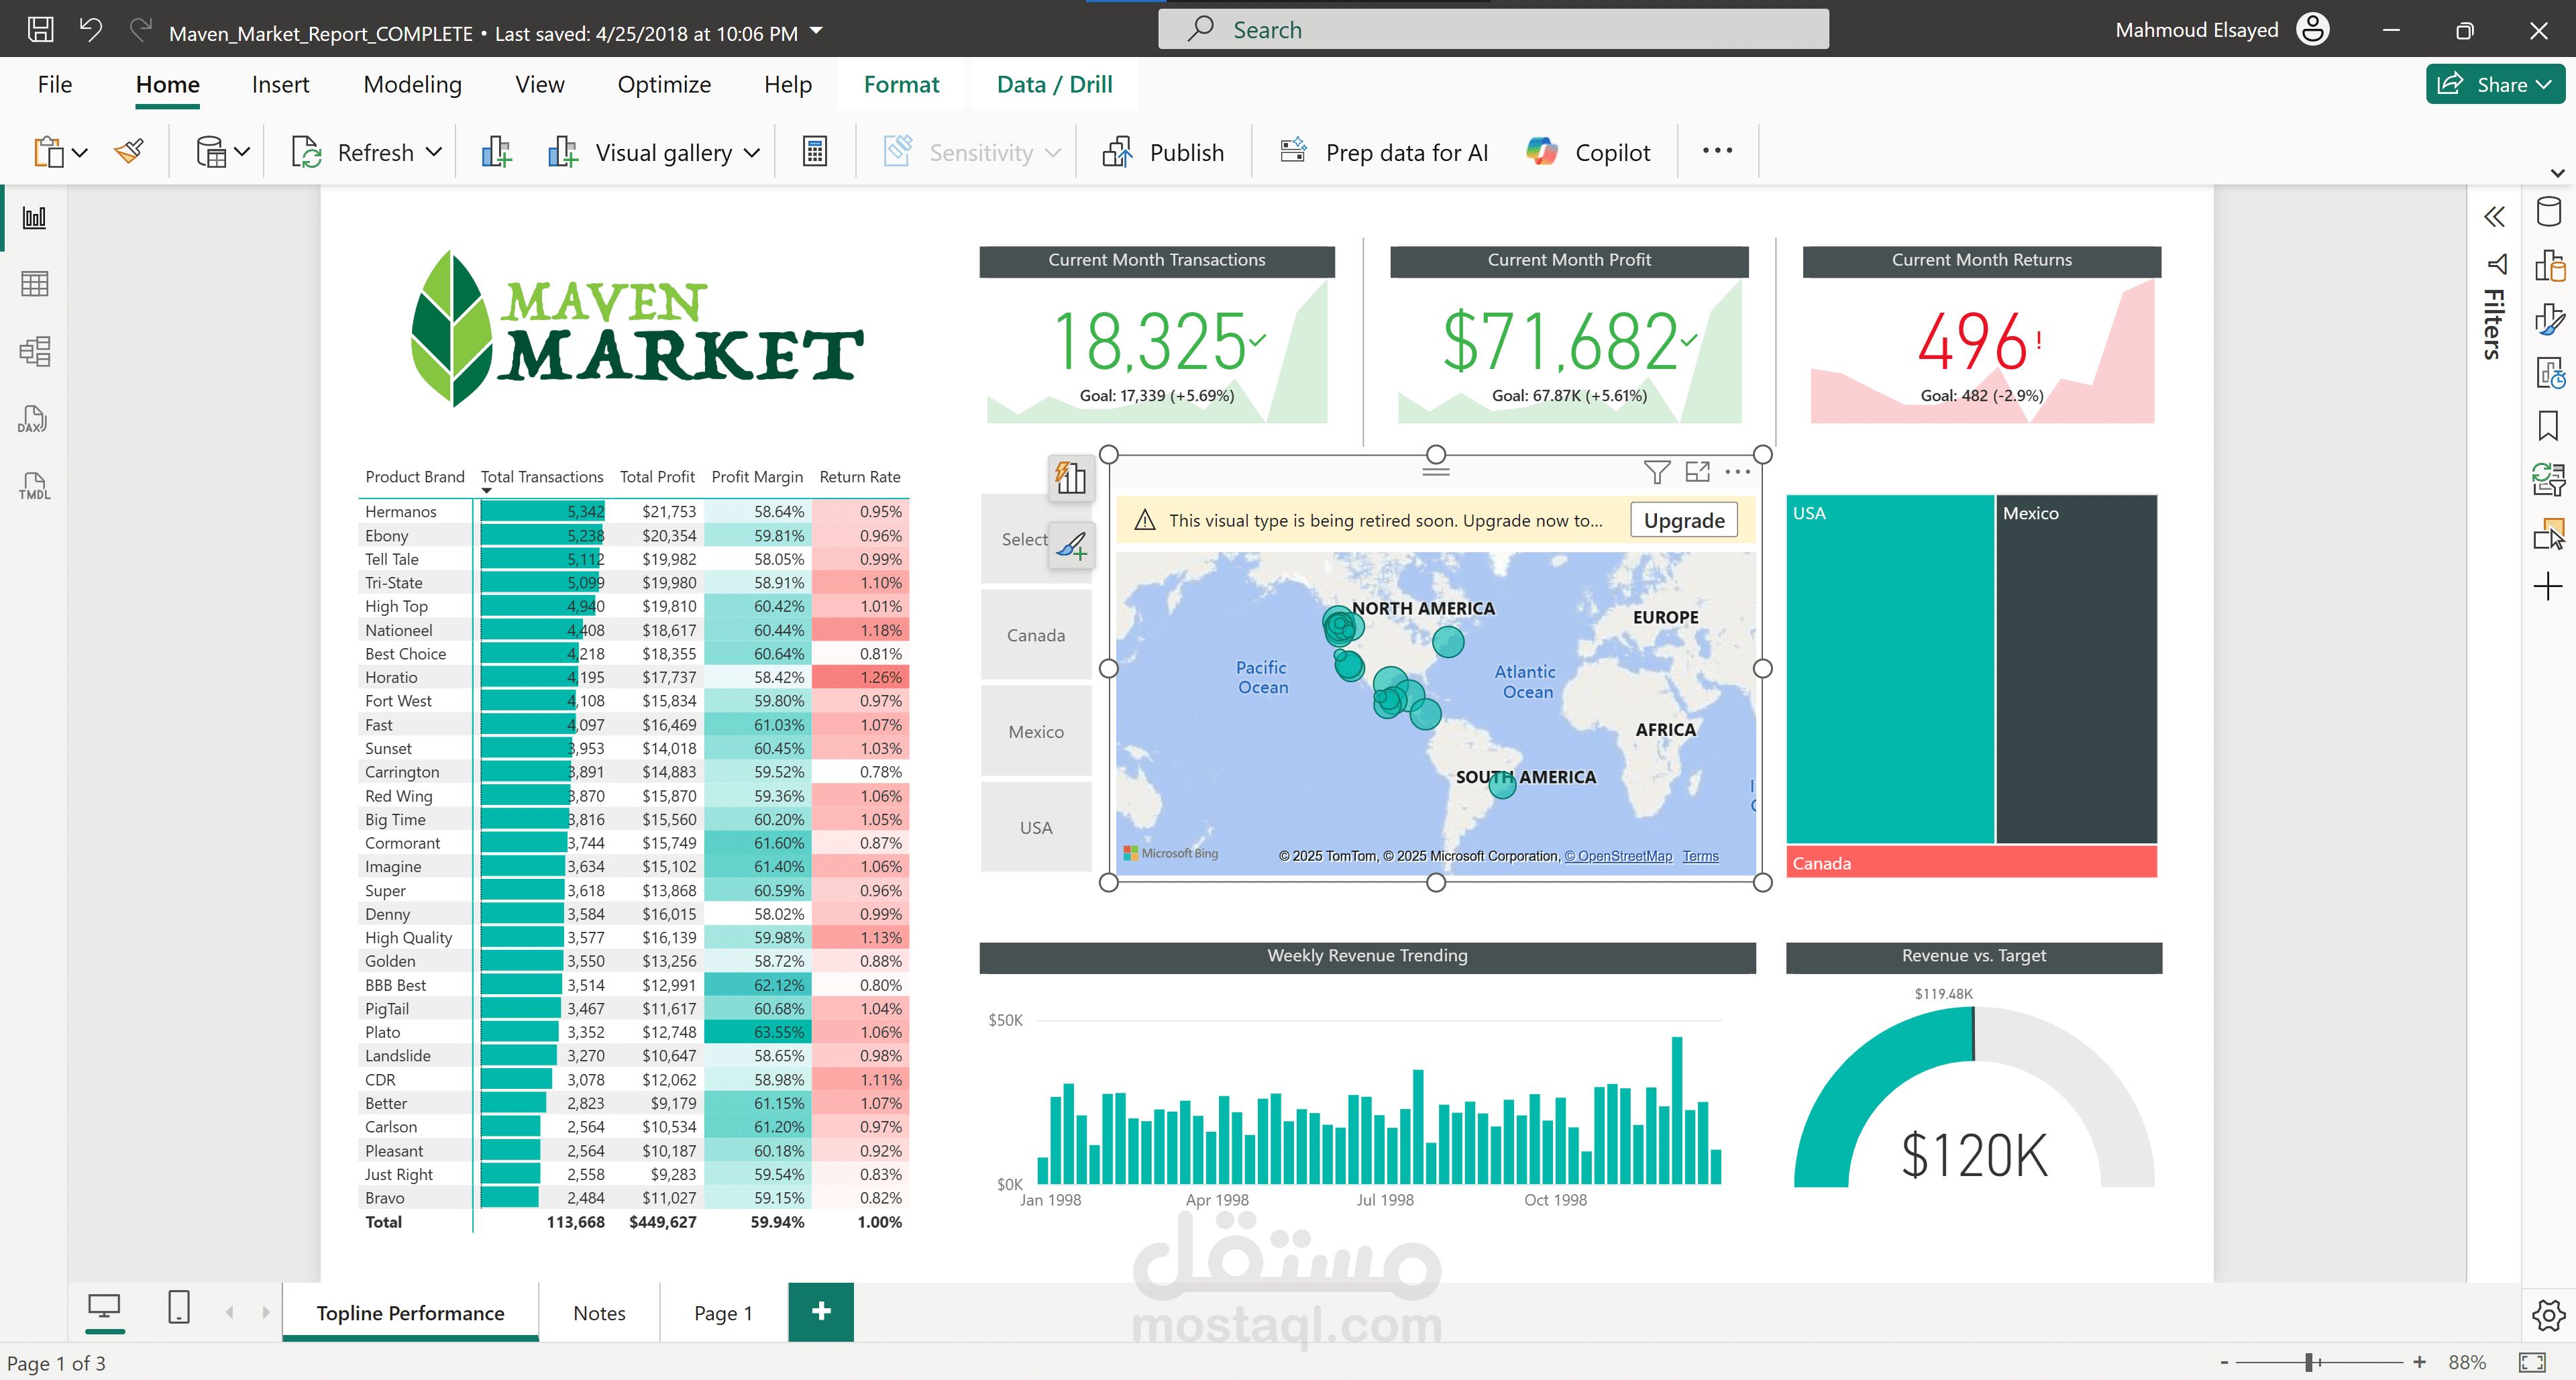Expand the Paste dropdown arrow
The width and height of the screenshot is (2576, 1380).
(x=80, y=153)
